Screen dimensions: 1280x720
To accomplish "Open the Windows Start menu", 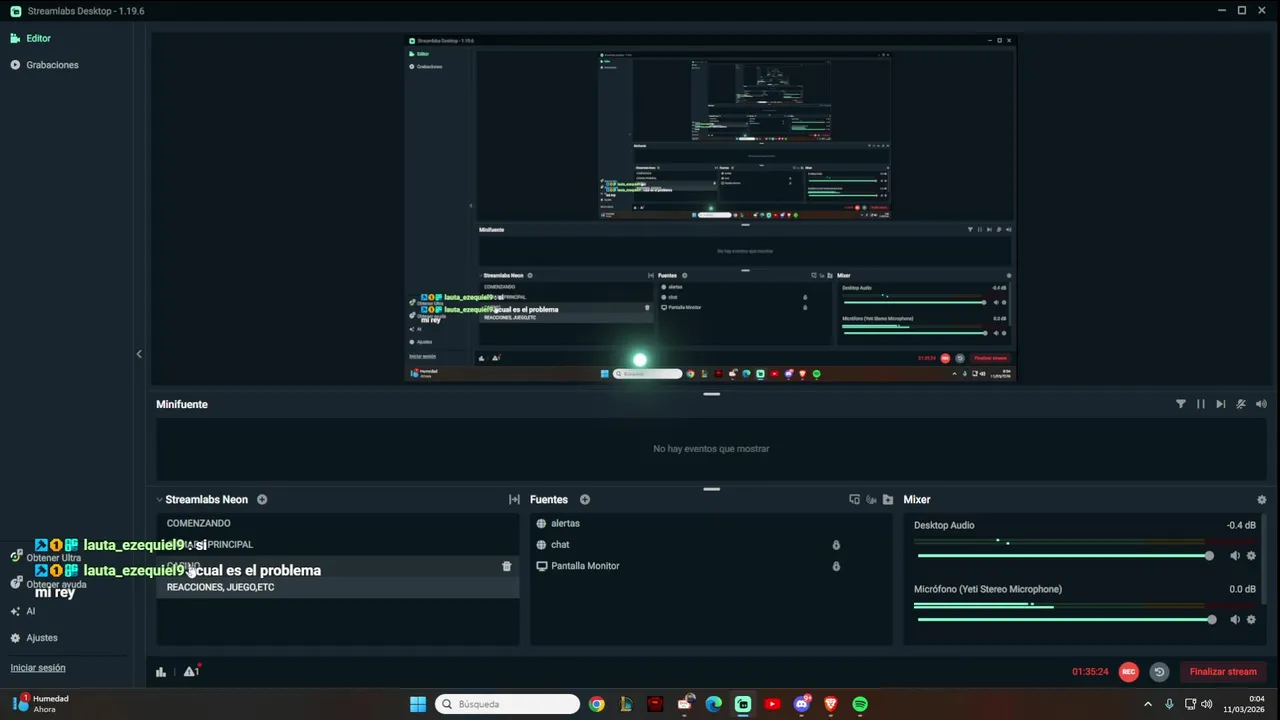I will (x=418, y=704).
